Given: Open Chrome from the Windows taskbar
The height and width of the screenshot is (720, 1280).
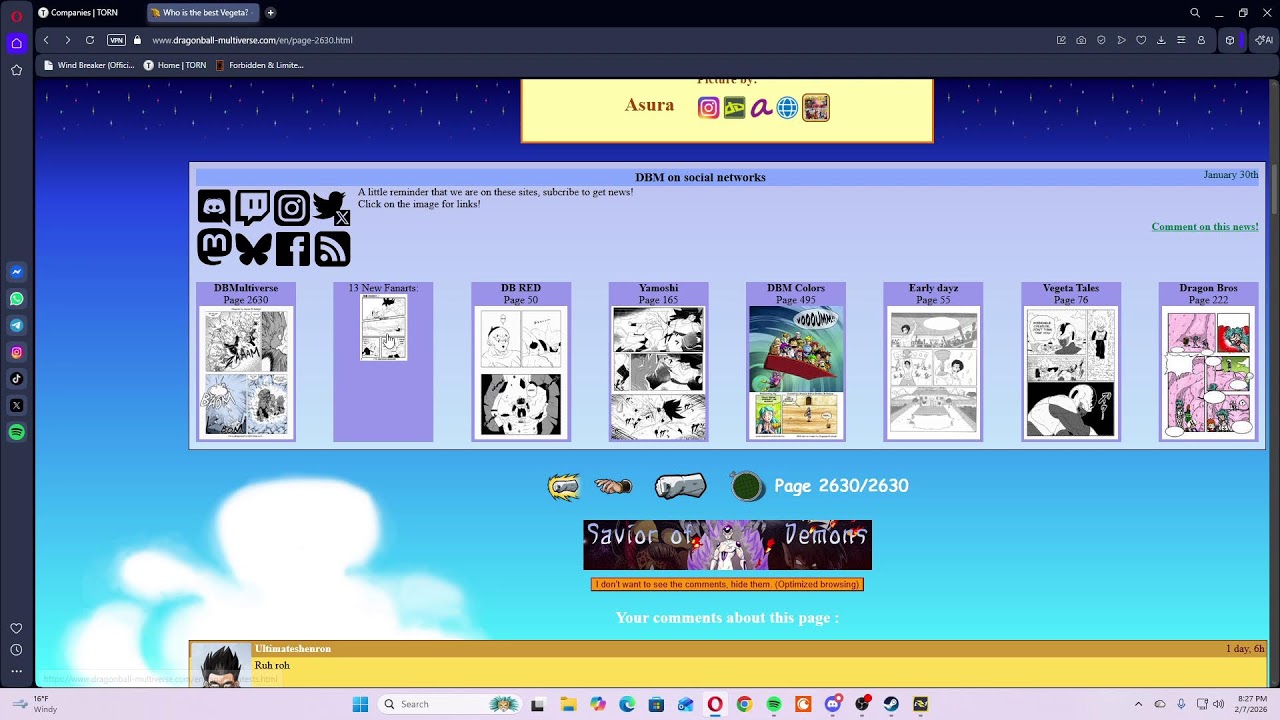Looking at the screenshot, I should coord(744,704).
